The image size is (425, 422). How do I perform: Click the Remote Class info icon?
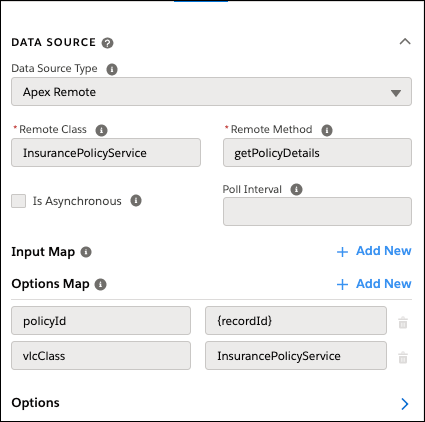101,130
